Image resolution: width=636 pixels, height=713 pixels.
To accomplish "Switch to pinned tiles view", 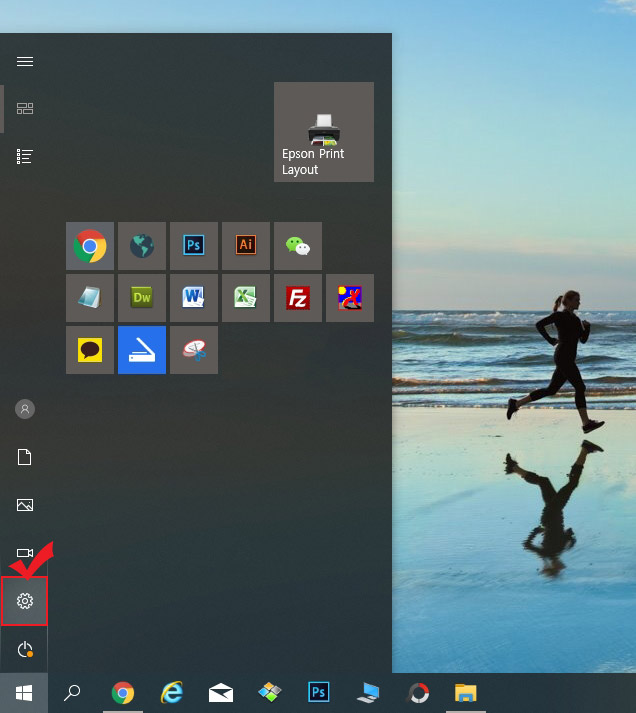I will coord(25,109).
